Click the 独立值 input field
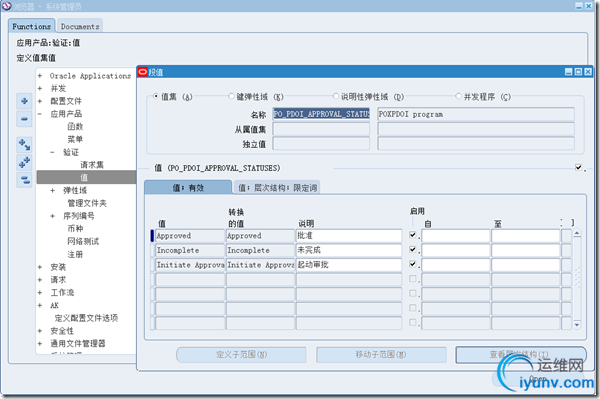Screen dimensions: 600x399 click(321, 143)
